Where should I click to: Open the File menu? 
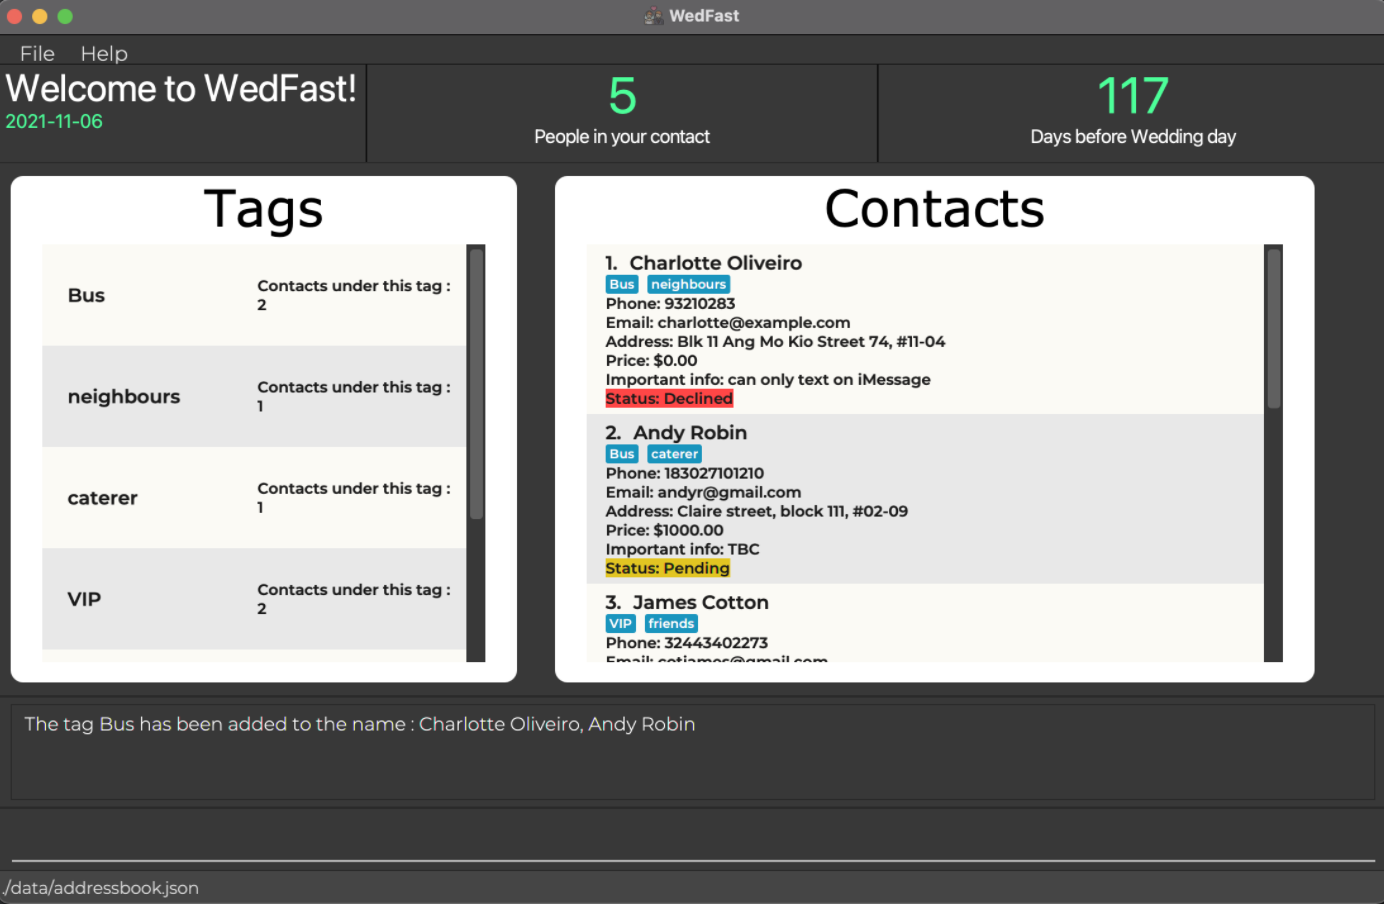[x=37, y=53]
